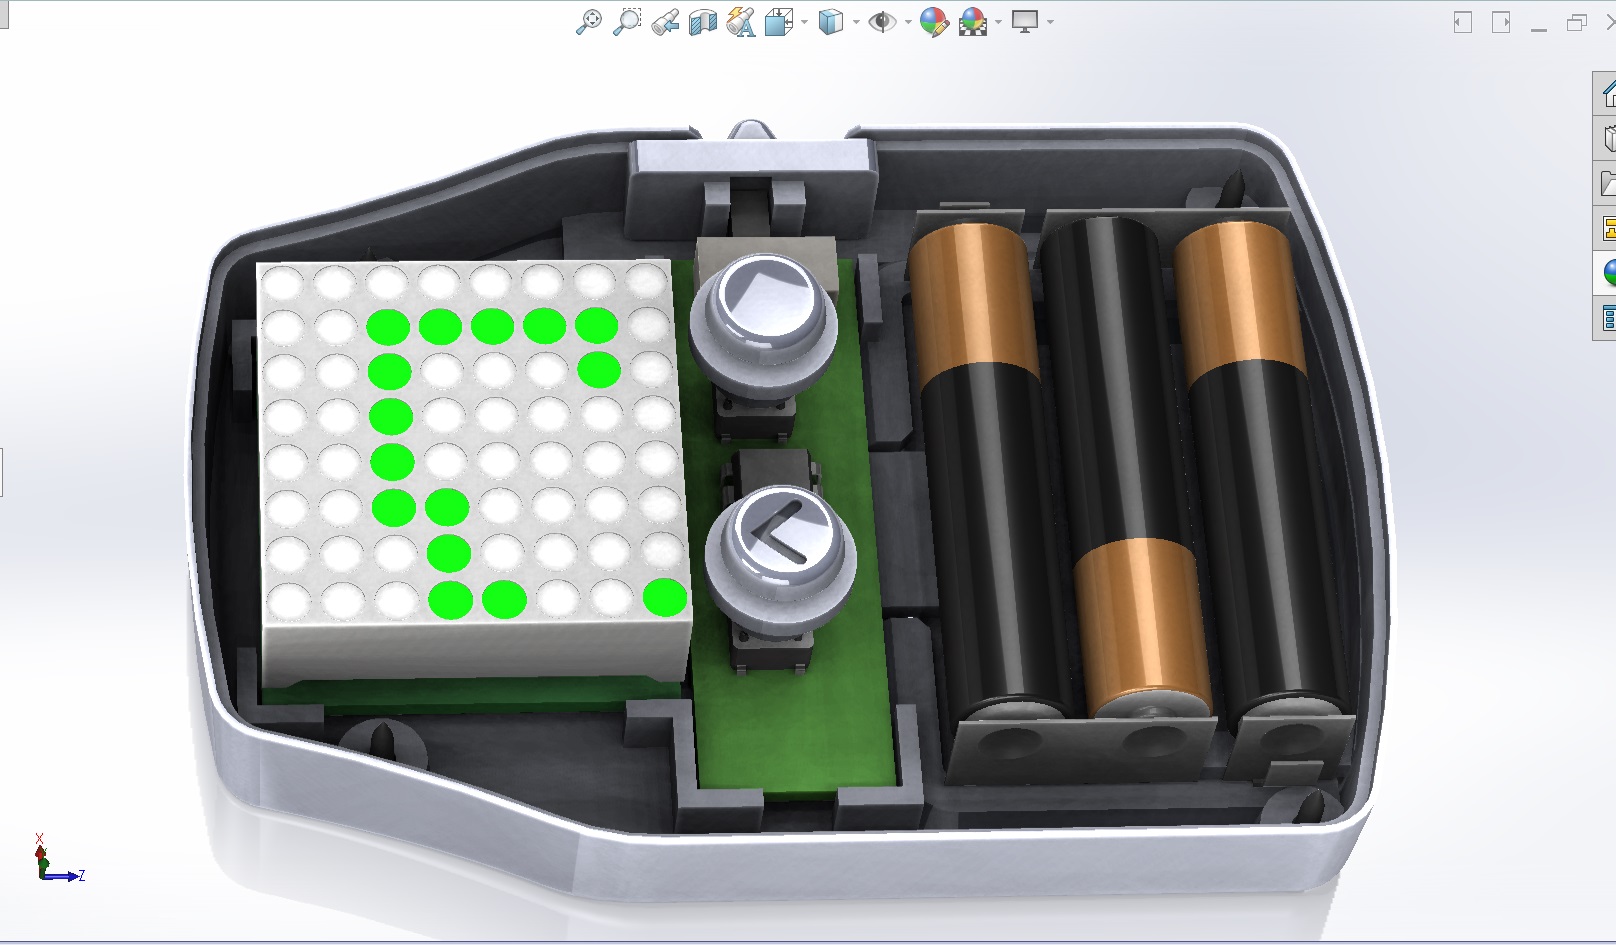This screenshot has width=1616, height=945.
Task: Restore down the document window
Action: pos(1577,22)
